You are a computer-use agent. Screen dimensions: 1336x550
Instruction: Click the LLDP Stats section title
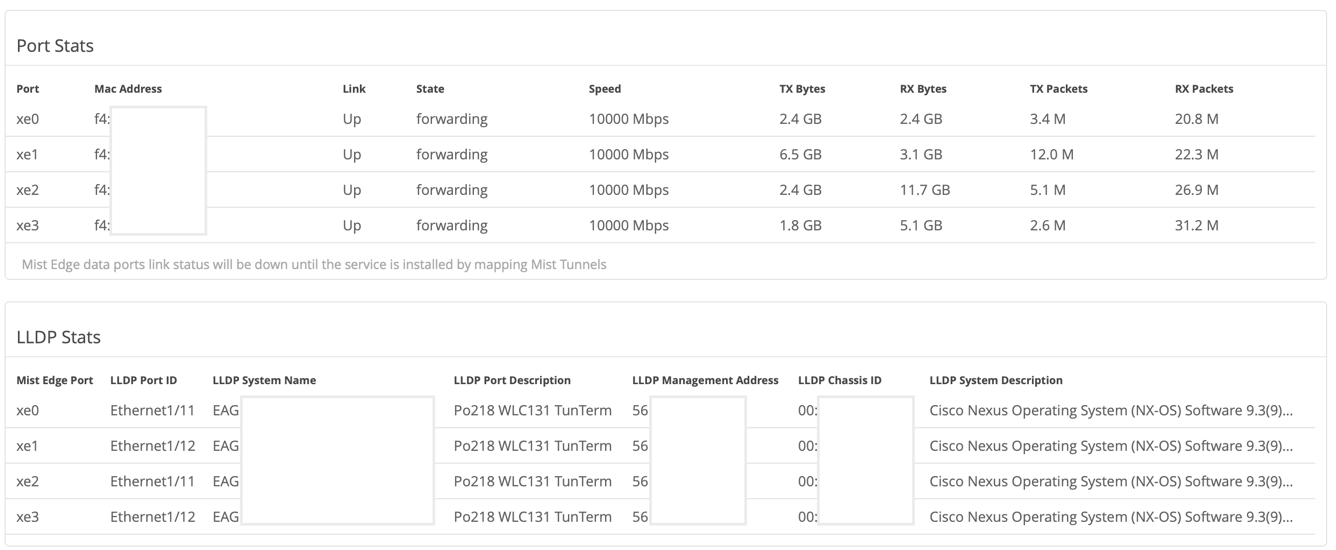(x=58, y=337)
